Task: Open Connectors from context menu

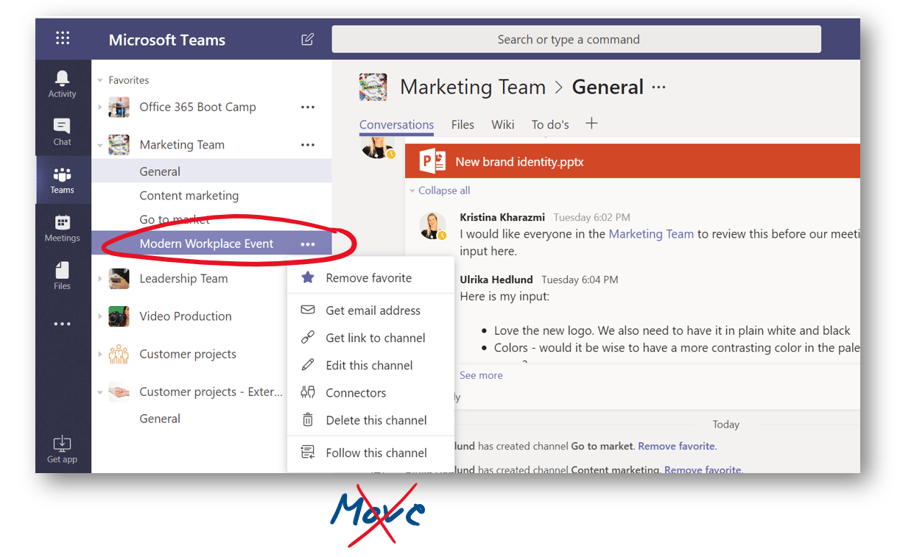Action: pyautogui.click(x=370, y=393)
